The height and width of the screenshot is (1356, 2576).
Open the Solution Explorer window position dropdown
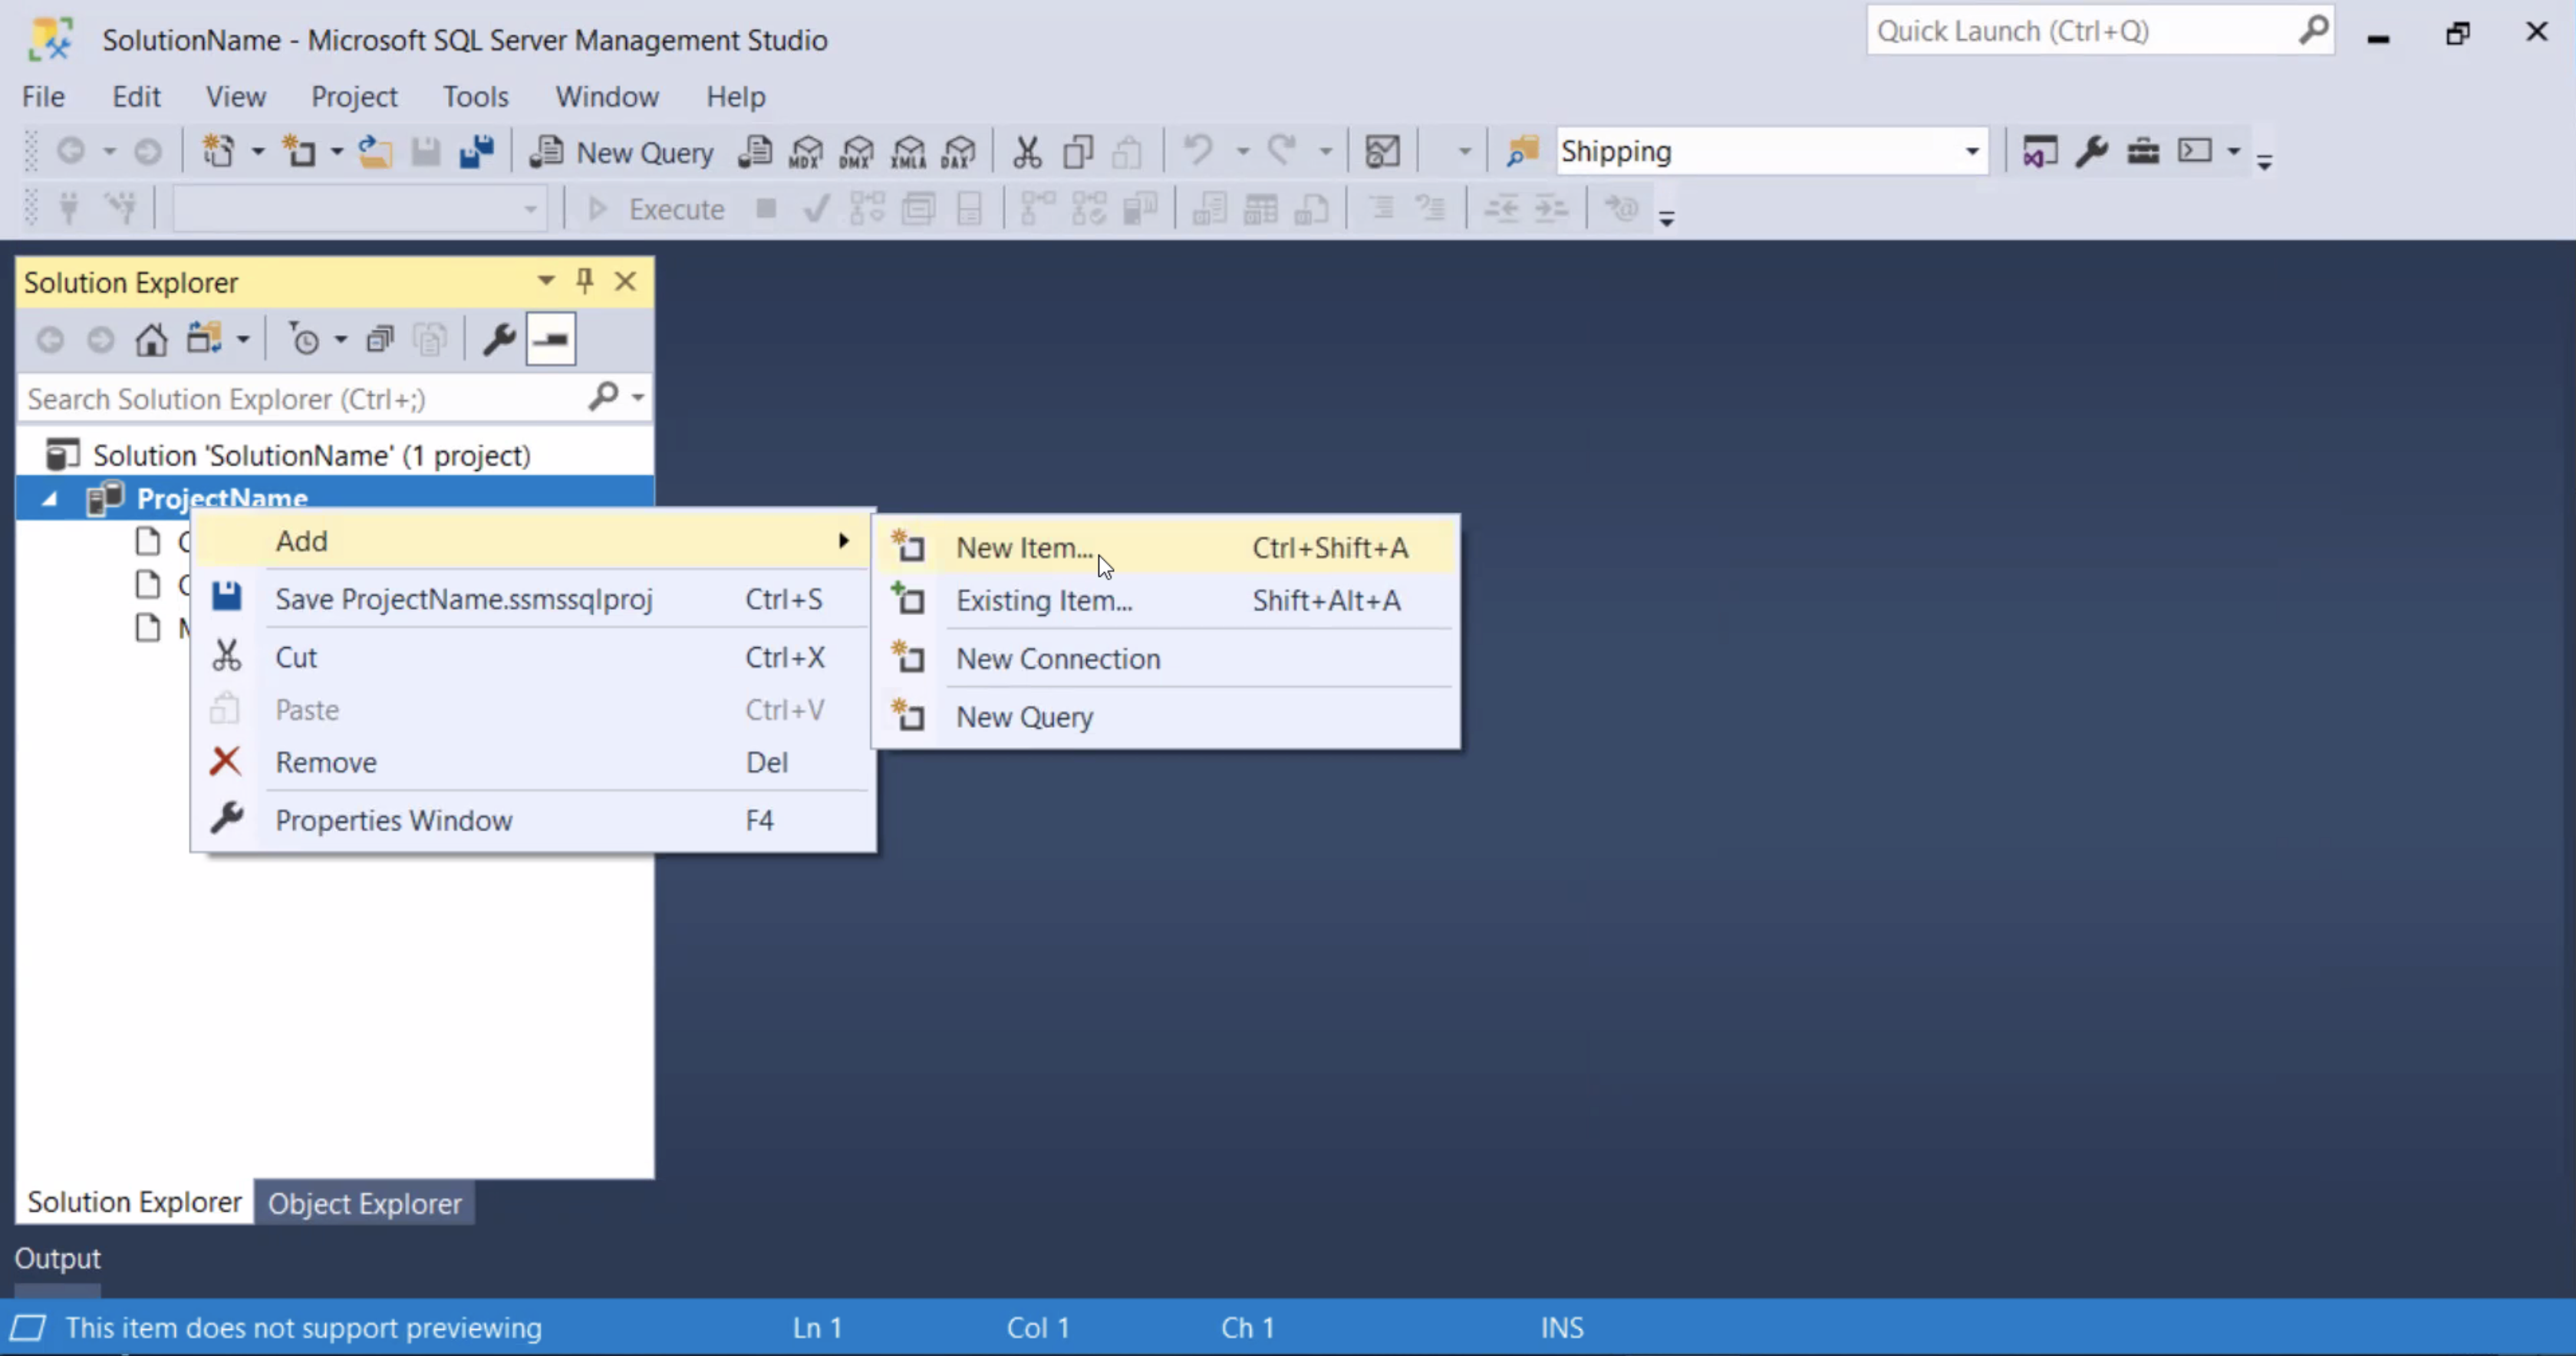(546, 281)
